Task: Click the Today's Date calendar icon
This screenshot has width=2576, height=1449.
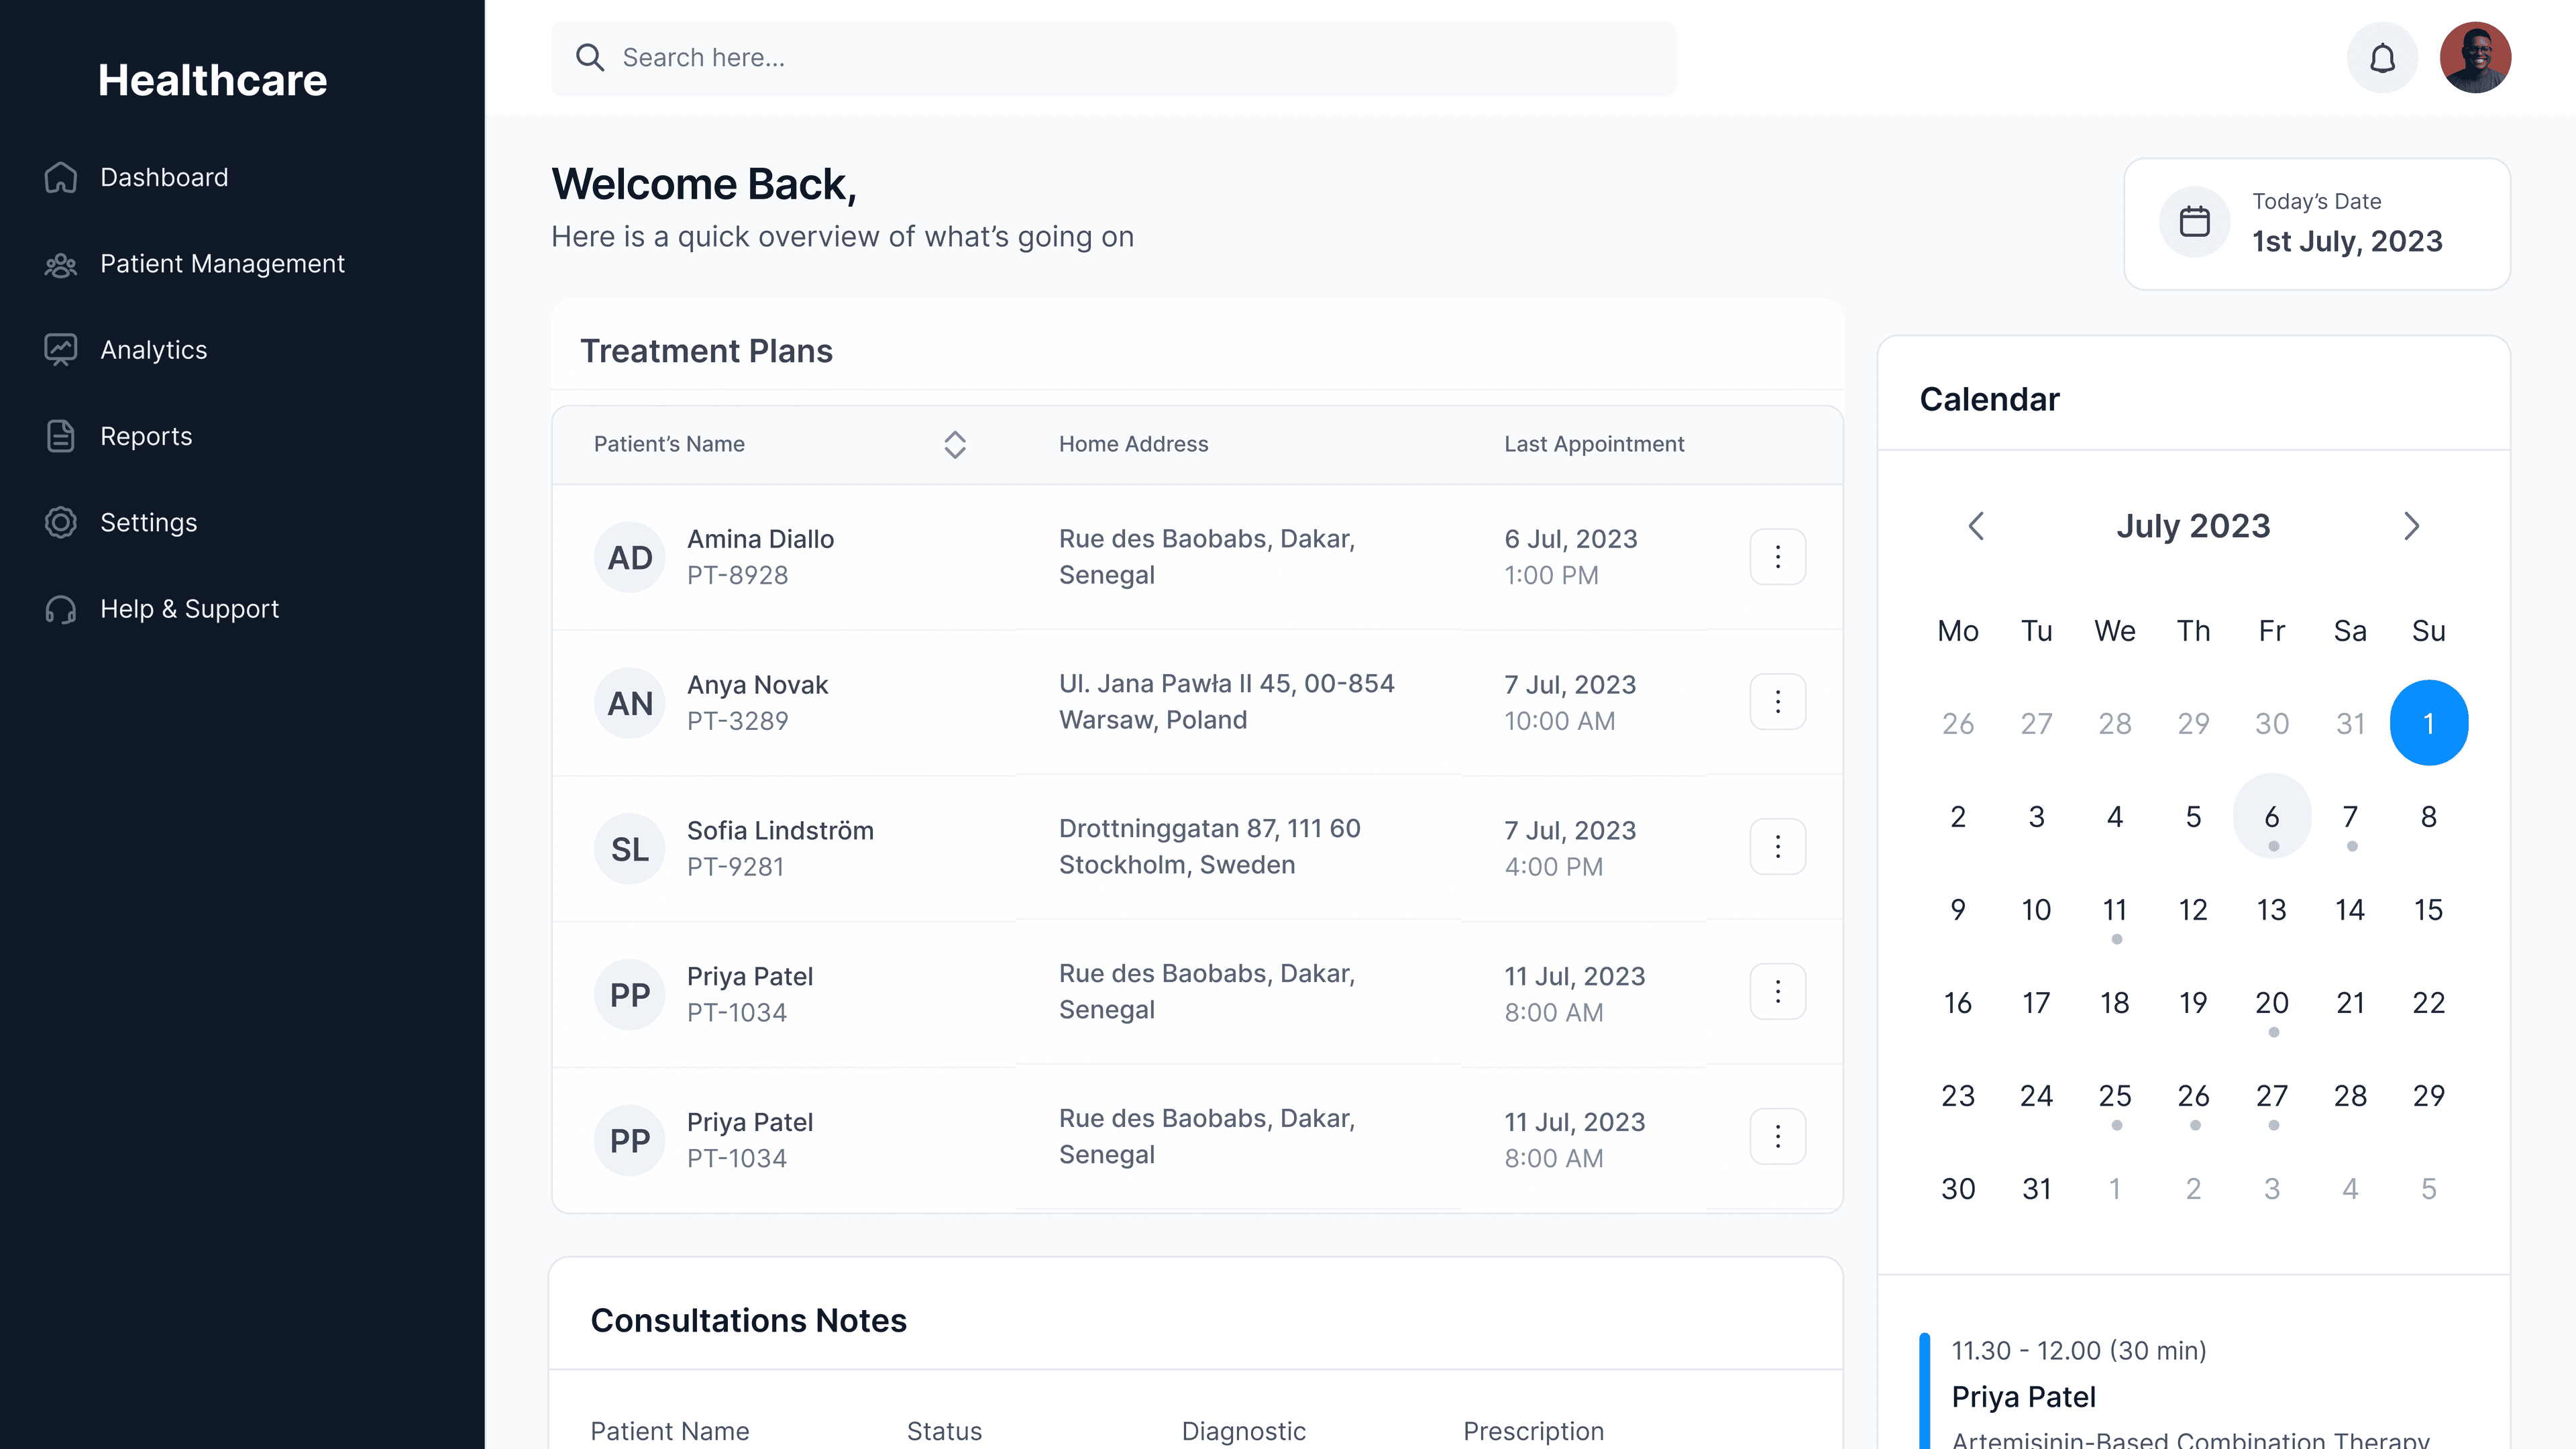Action: (x=2194, y=222)
